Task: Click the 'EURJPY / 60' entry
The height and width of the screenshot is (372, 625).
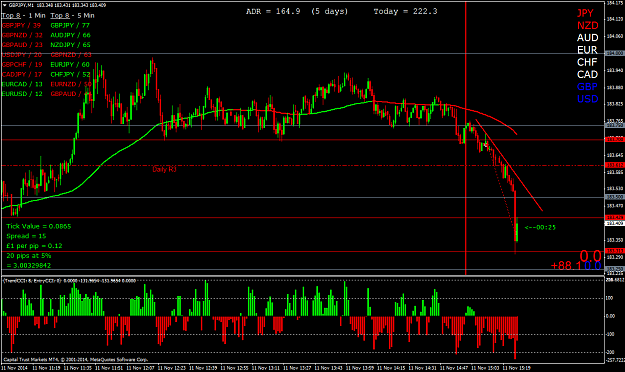Action: click(x=70, y=64)
